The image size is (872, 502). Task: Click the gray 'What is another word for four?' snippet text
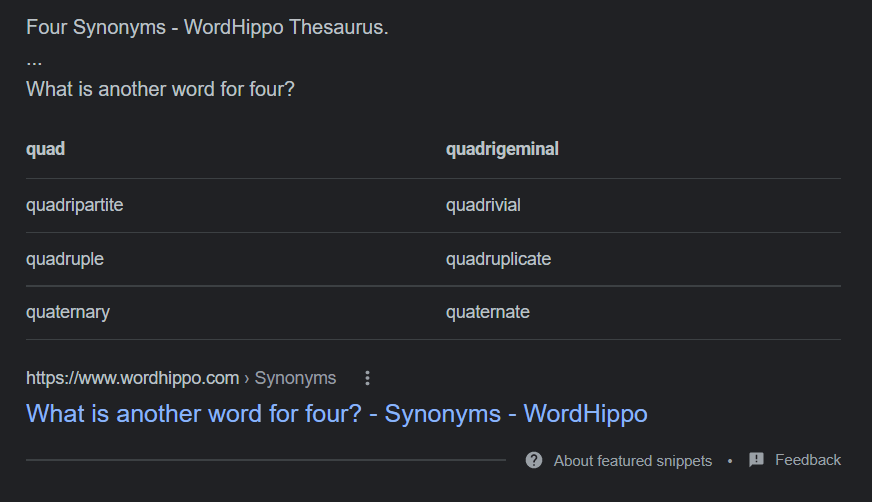pos(160,89)
